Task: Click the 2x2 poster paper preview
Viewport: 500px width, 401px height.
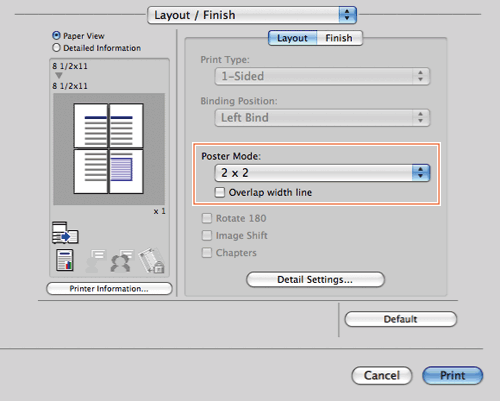Action: tap(109, 149)
